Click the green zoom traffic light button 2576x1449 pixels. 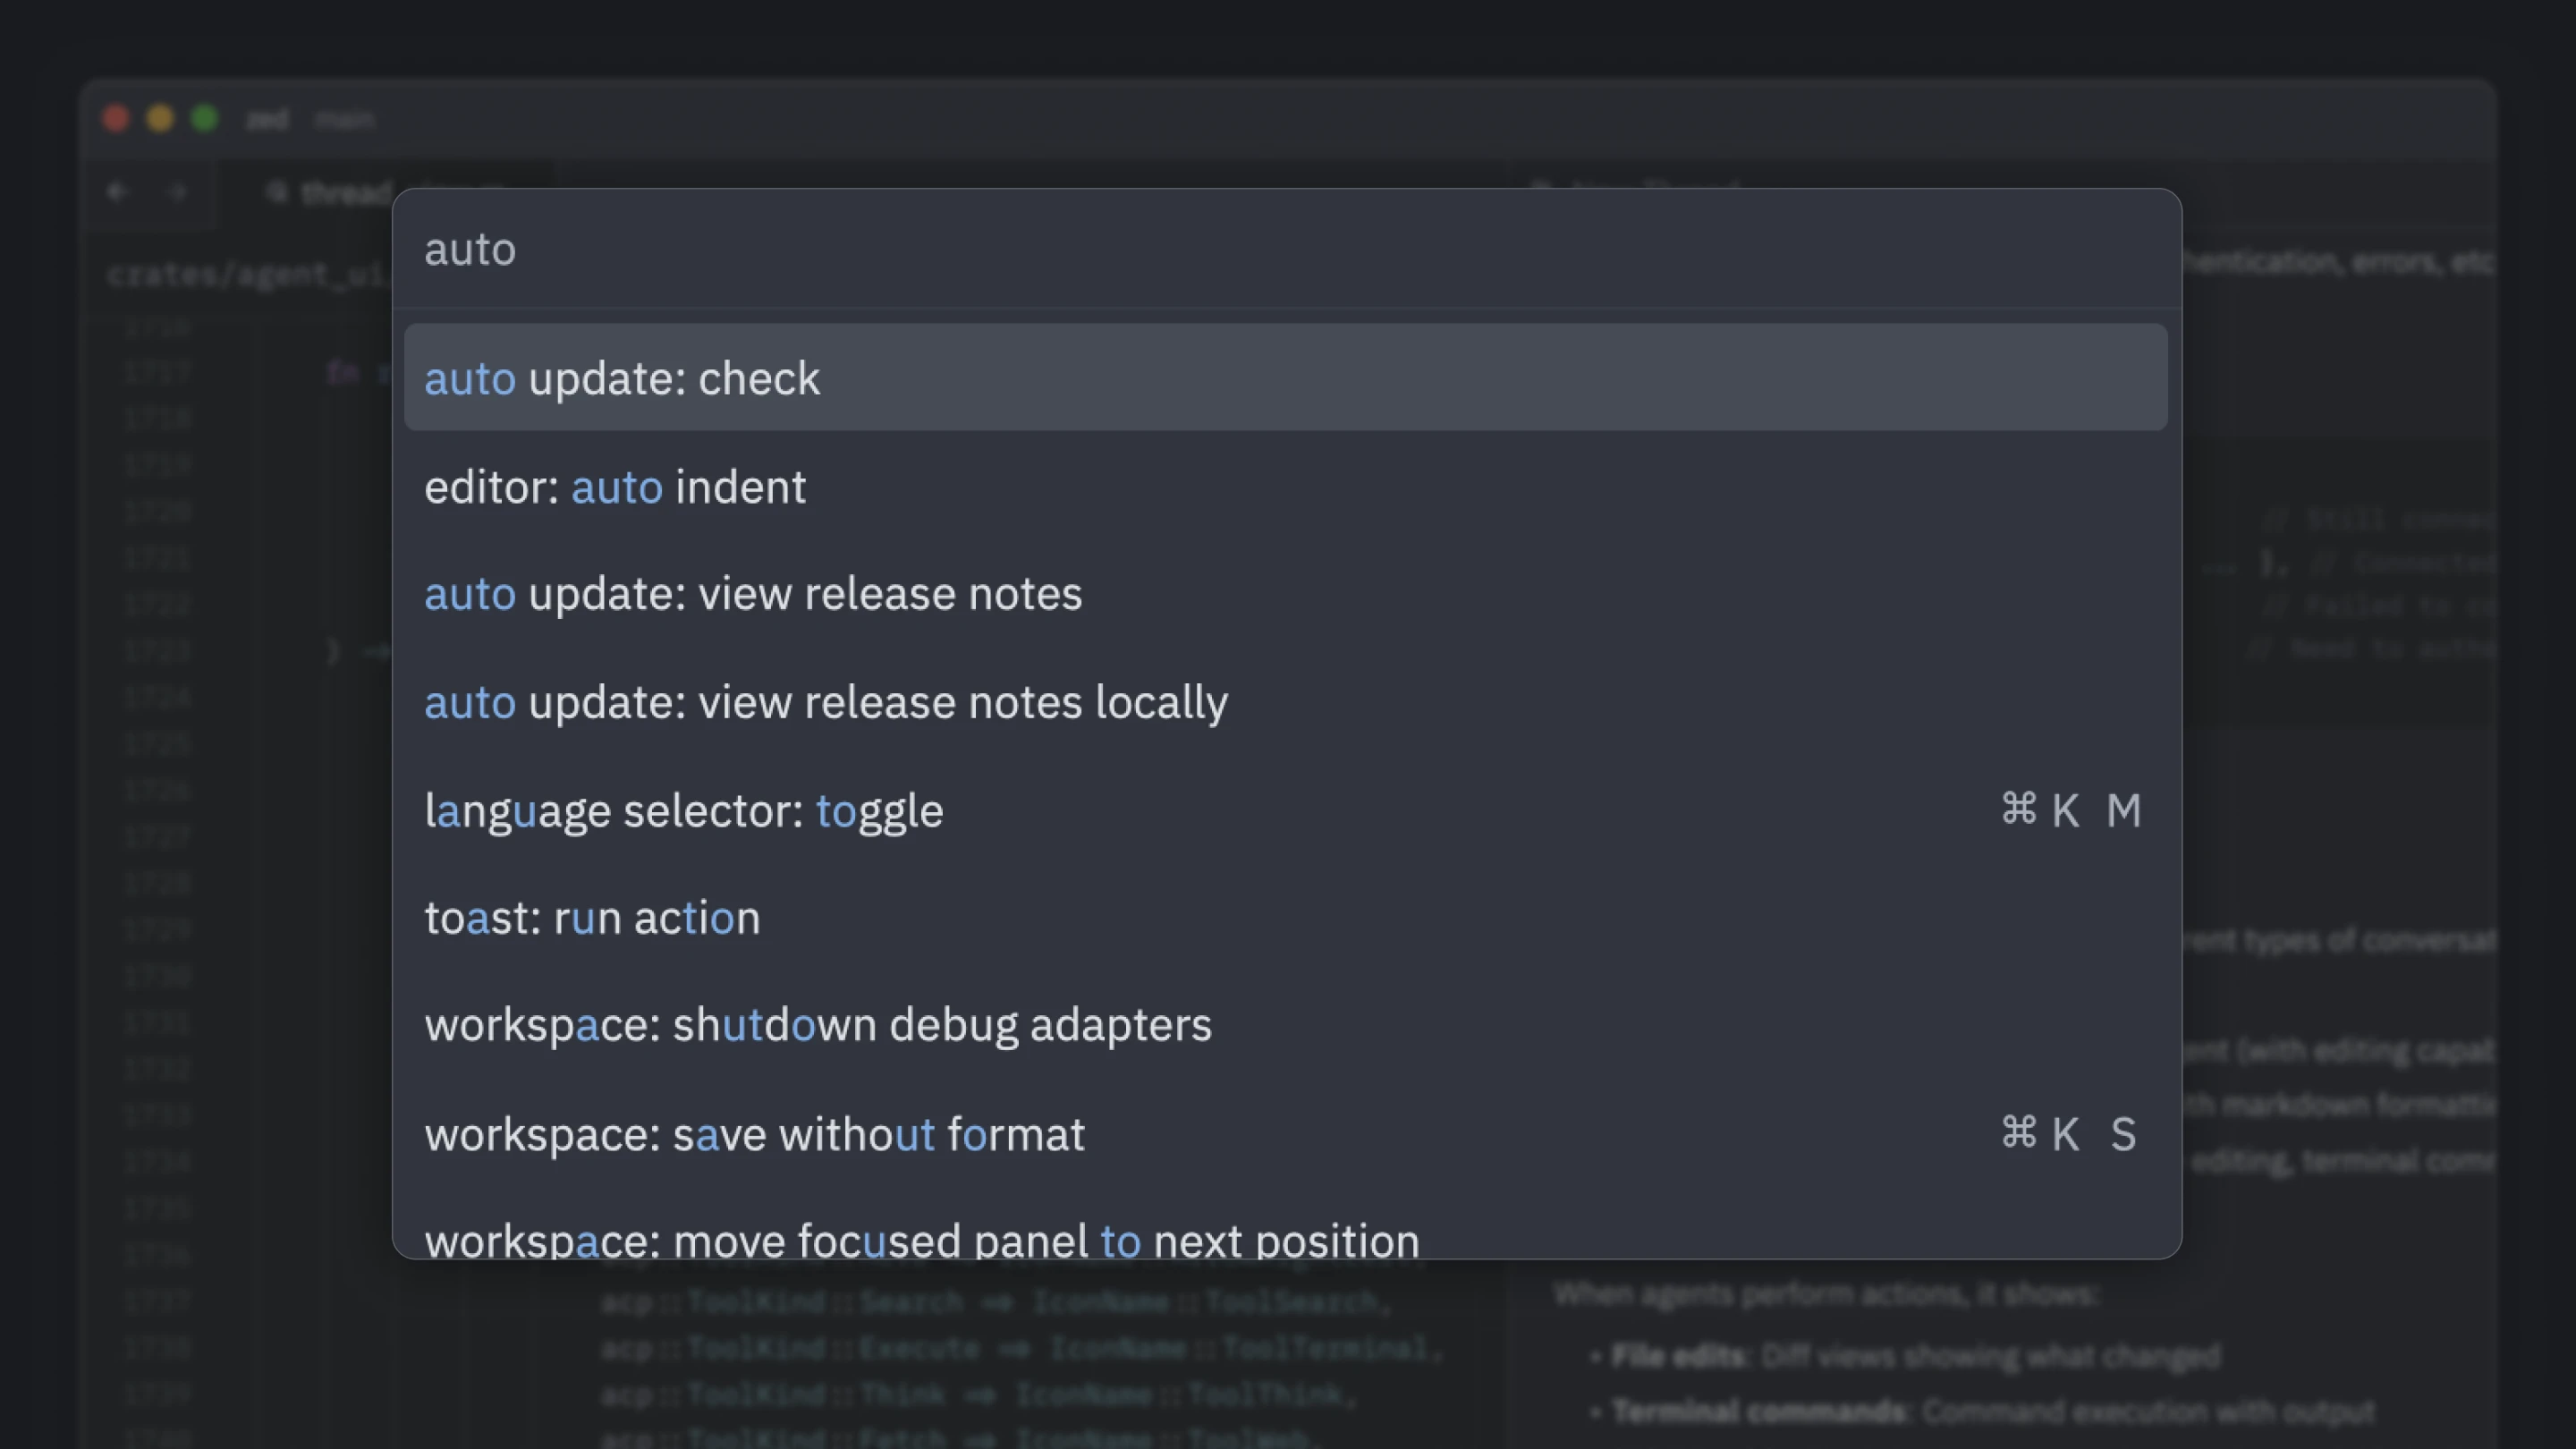[x=205, y=118]
